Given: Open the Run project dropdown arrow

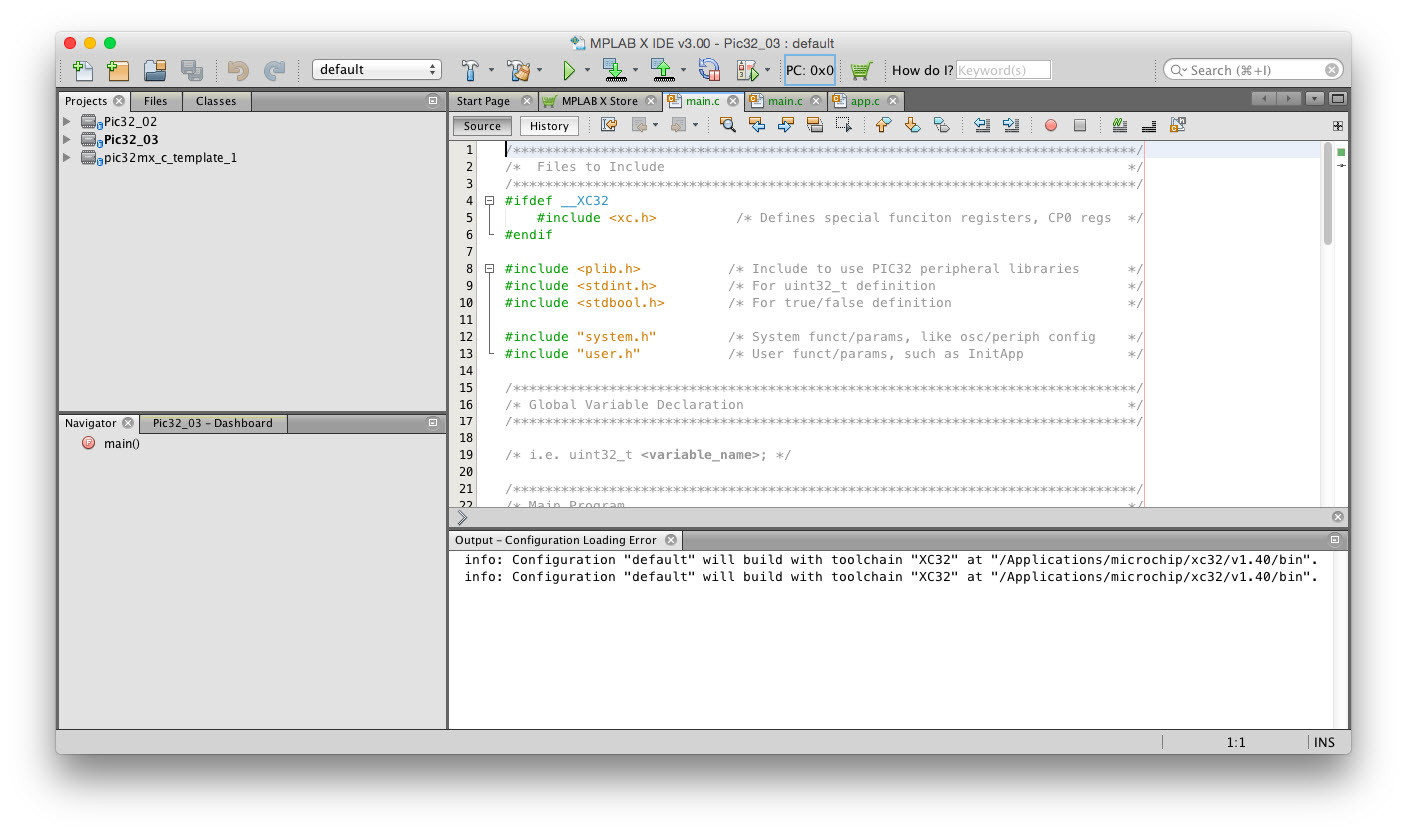Looking at the screenshot, I should click(587, 70).
